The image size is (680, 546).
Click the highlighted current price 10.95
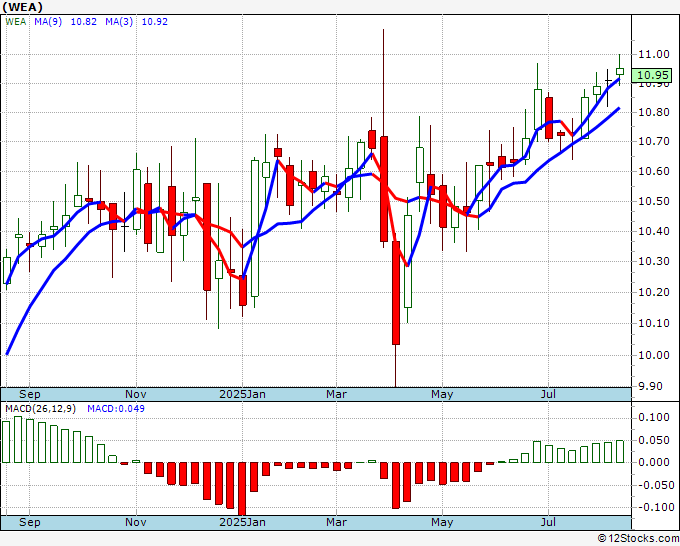point(652,75)
